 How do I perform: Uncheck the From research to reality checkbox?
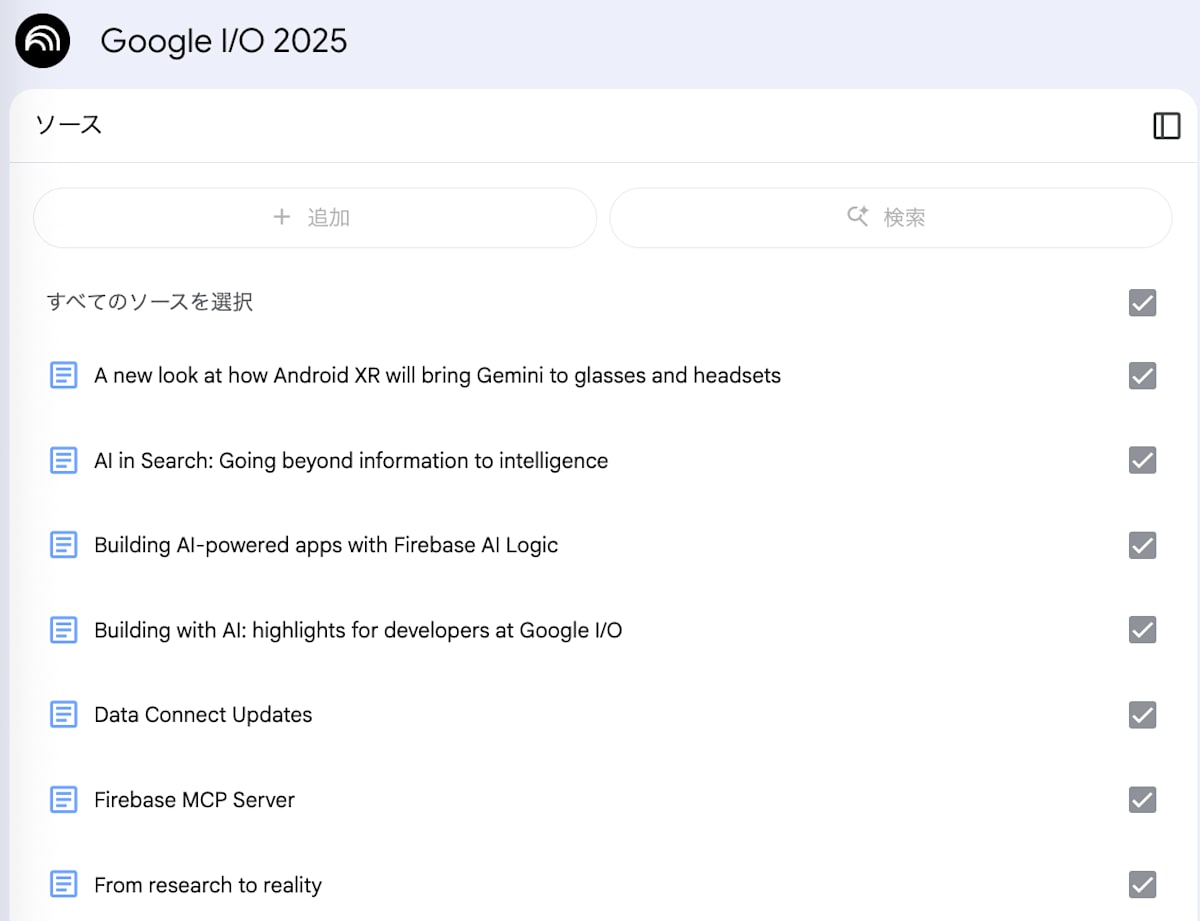point(1142,885)
